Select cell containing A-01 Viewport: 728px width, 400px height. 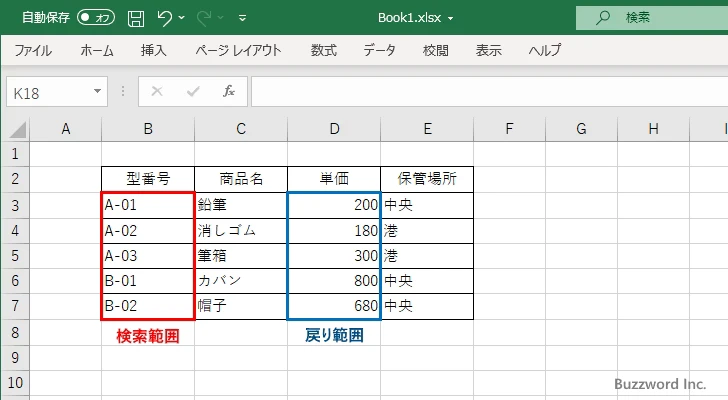click(148, 205)
